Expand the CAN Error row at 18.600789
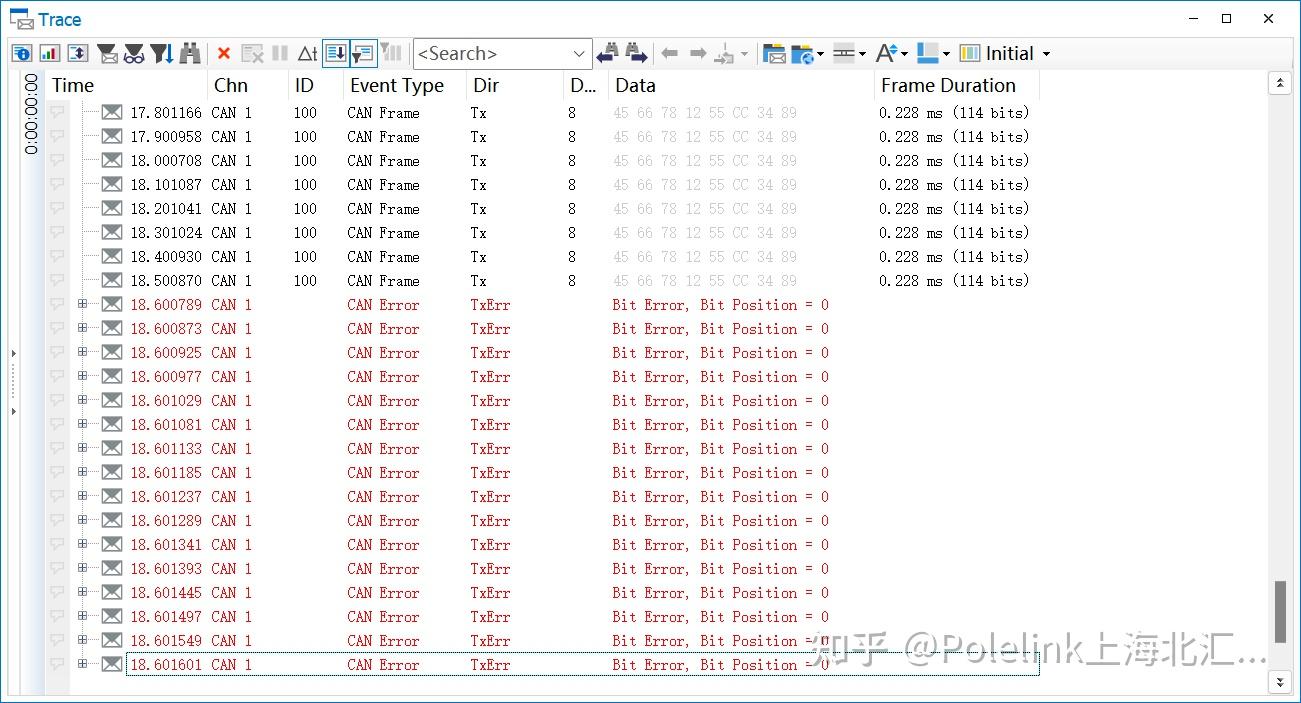 [x=82, y=304]
